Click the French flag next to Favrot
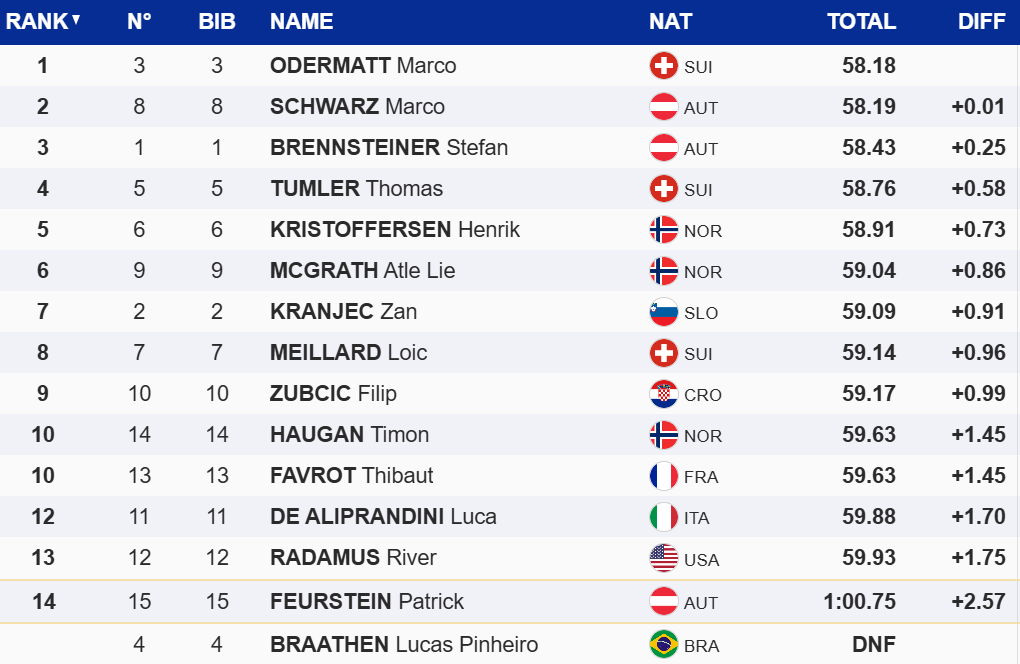Viewport: 1020px width, 664px height. click(x=663, y=476)
